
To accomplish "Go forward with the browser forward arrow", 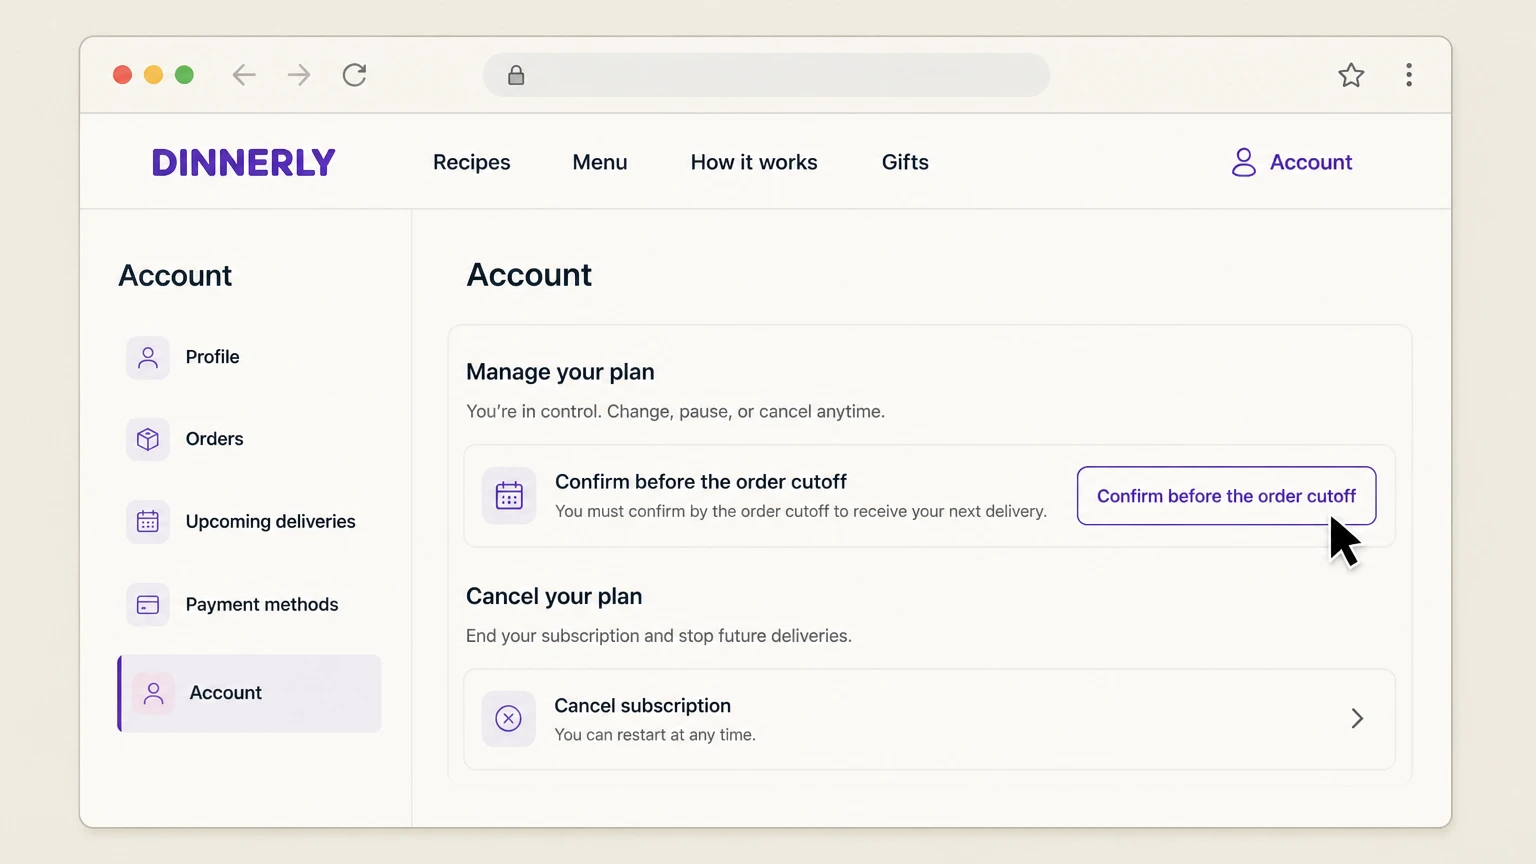I will pos(299,75).
